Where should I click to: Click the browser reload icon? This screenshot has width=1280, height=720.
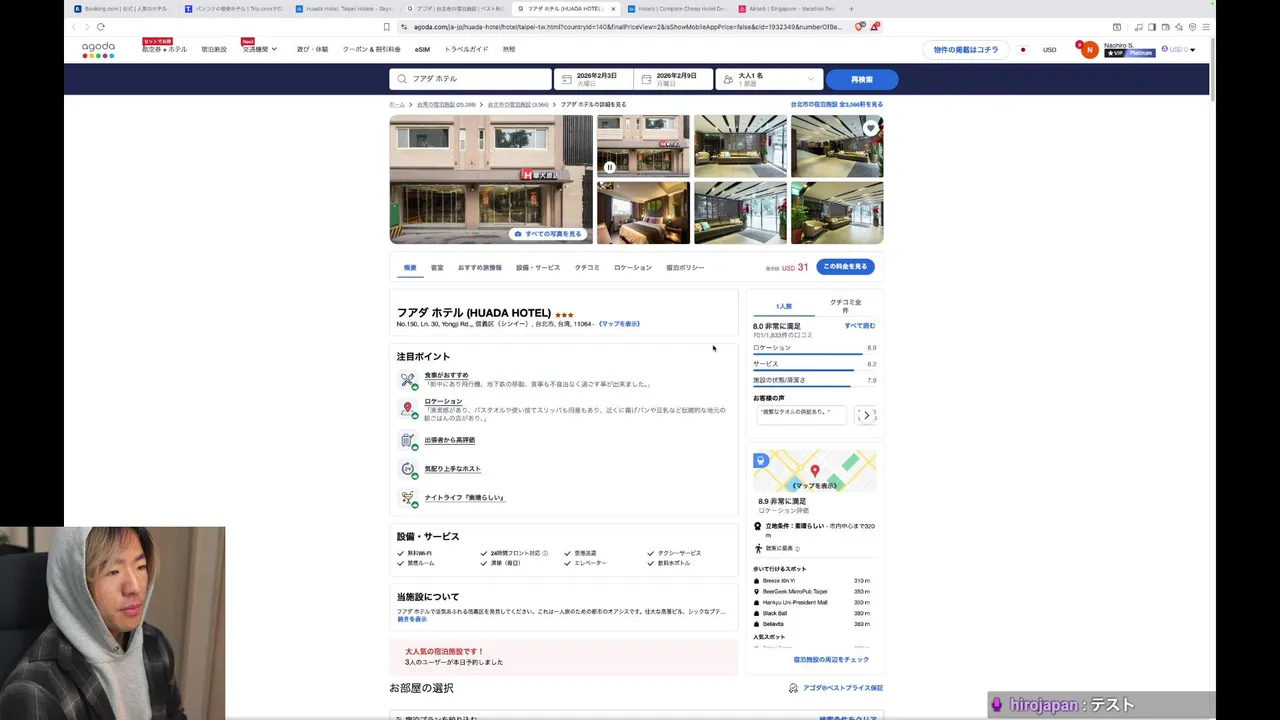point(101,27)
